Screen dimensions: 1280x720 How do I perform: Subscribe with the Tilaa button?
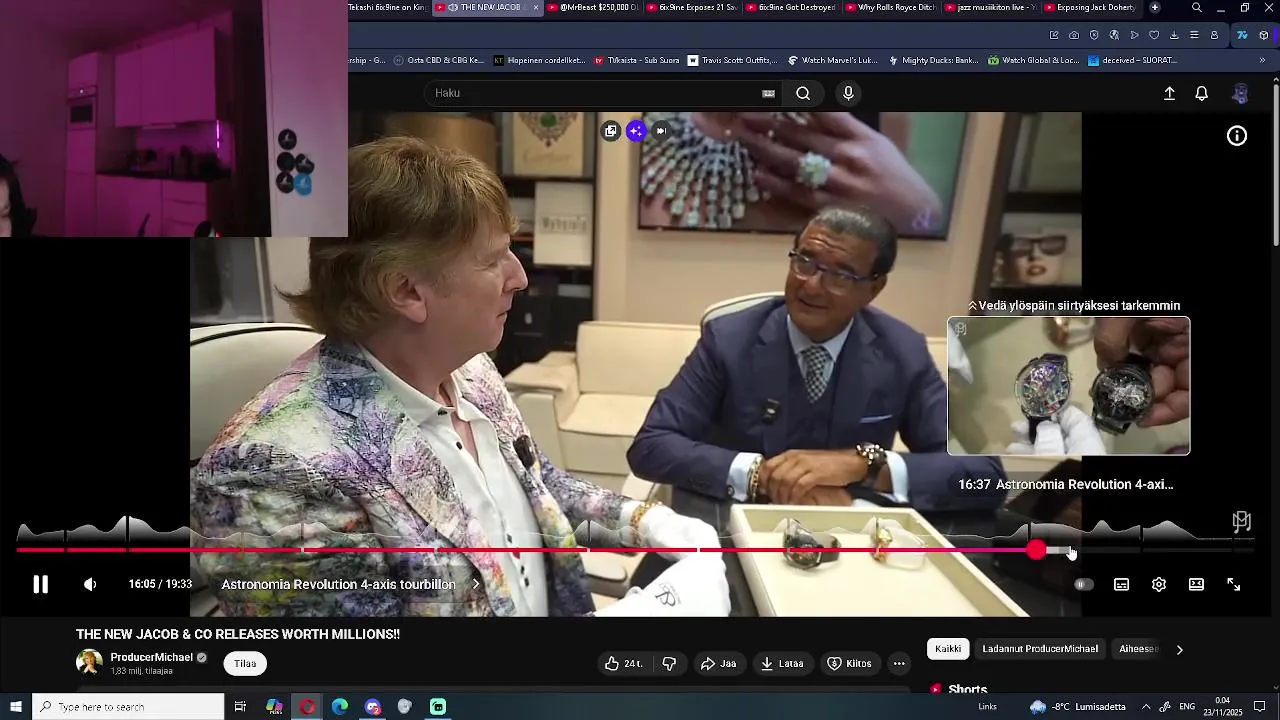point(245,664)
